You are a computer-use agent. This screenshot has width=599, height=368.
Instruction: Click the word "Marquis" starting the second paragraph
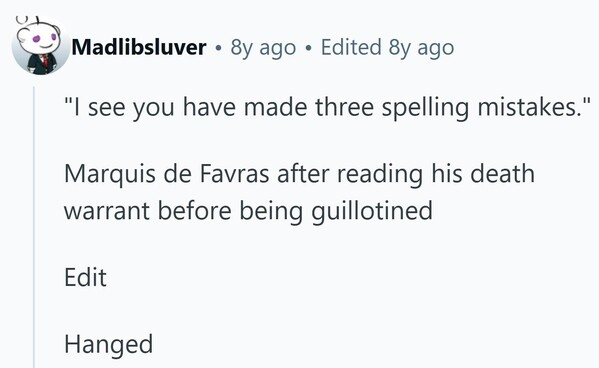(x=110, y=174)
